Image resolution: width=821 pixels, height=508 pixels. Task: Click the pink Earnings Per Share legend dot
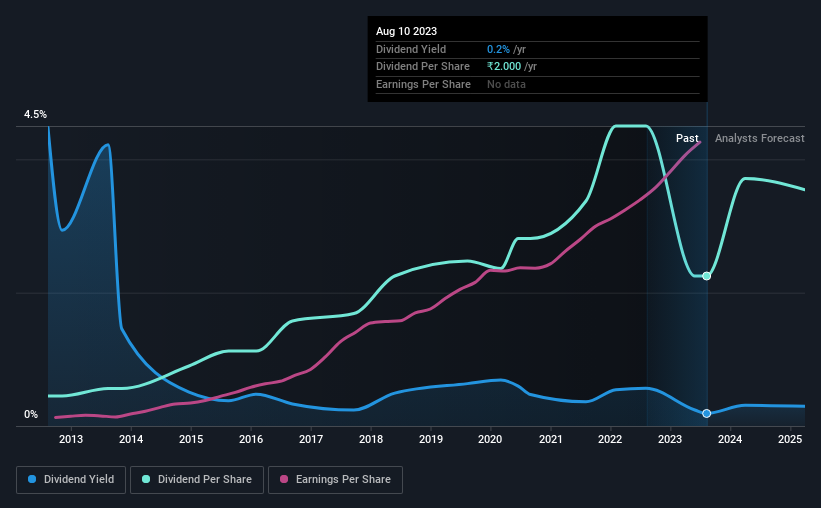(x=284, y=479)
